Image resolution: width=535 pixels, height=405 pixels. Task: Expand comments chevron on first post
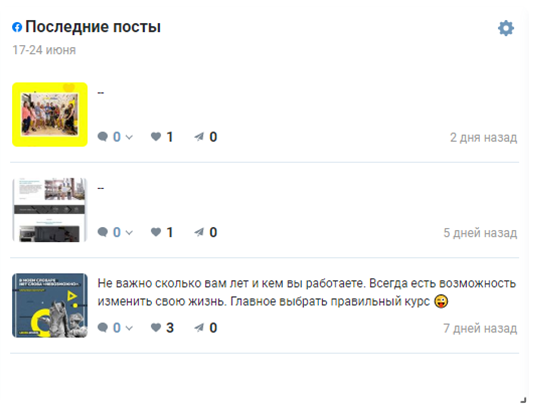129,137
